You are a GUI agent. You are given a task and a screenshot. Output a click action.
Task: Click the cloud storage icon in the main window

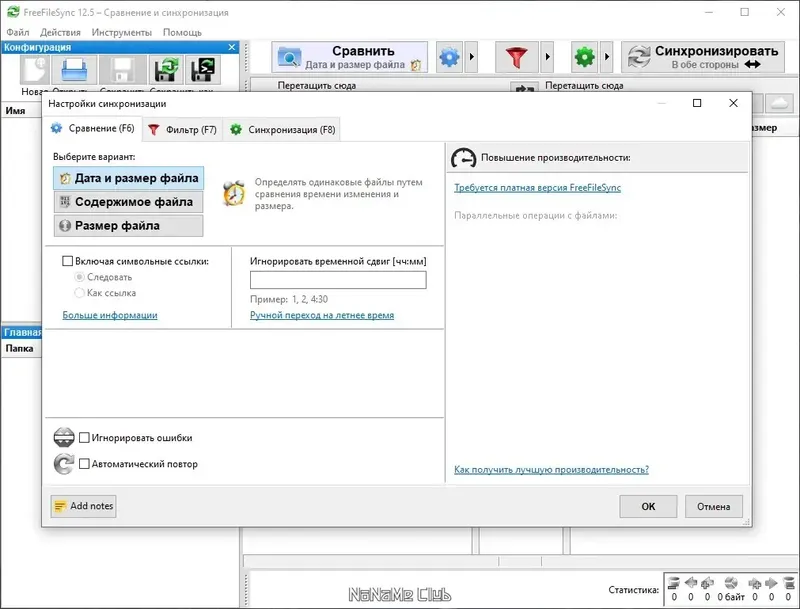[x=780, y=104]
